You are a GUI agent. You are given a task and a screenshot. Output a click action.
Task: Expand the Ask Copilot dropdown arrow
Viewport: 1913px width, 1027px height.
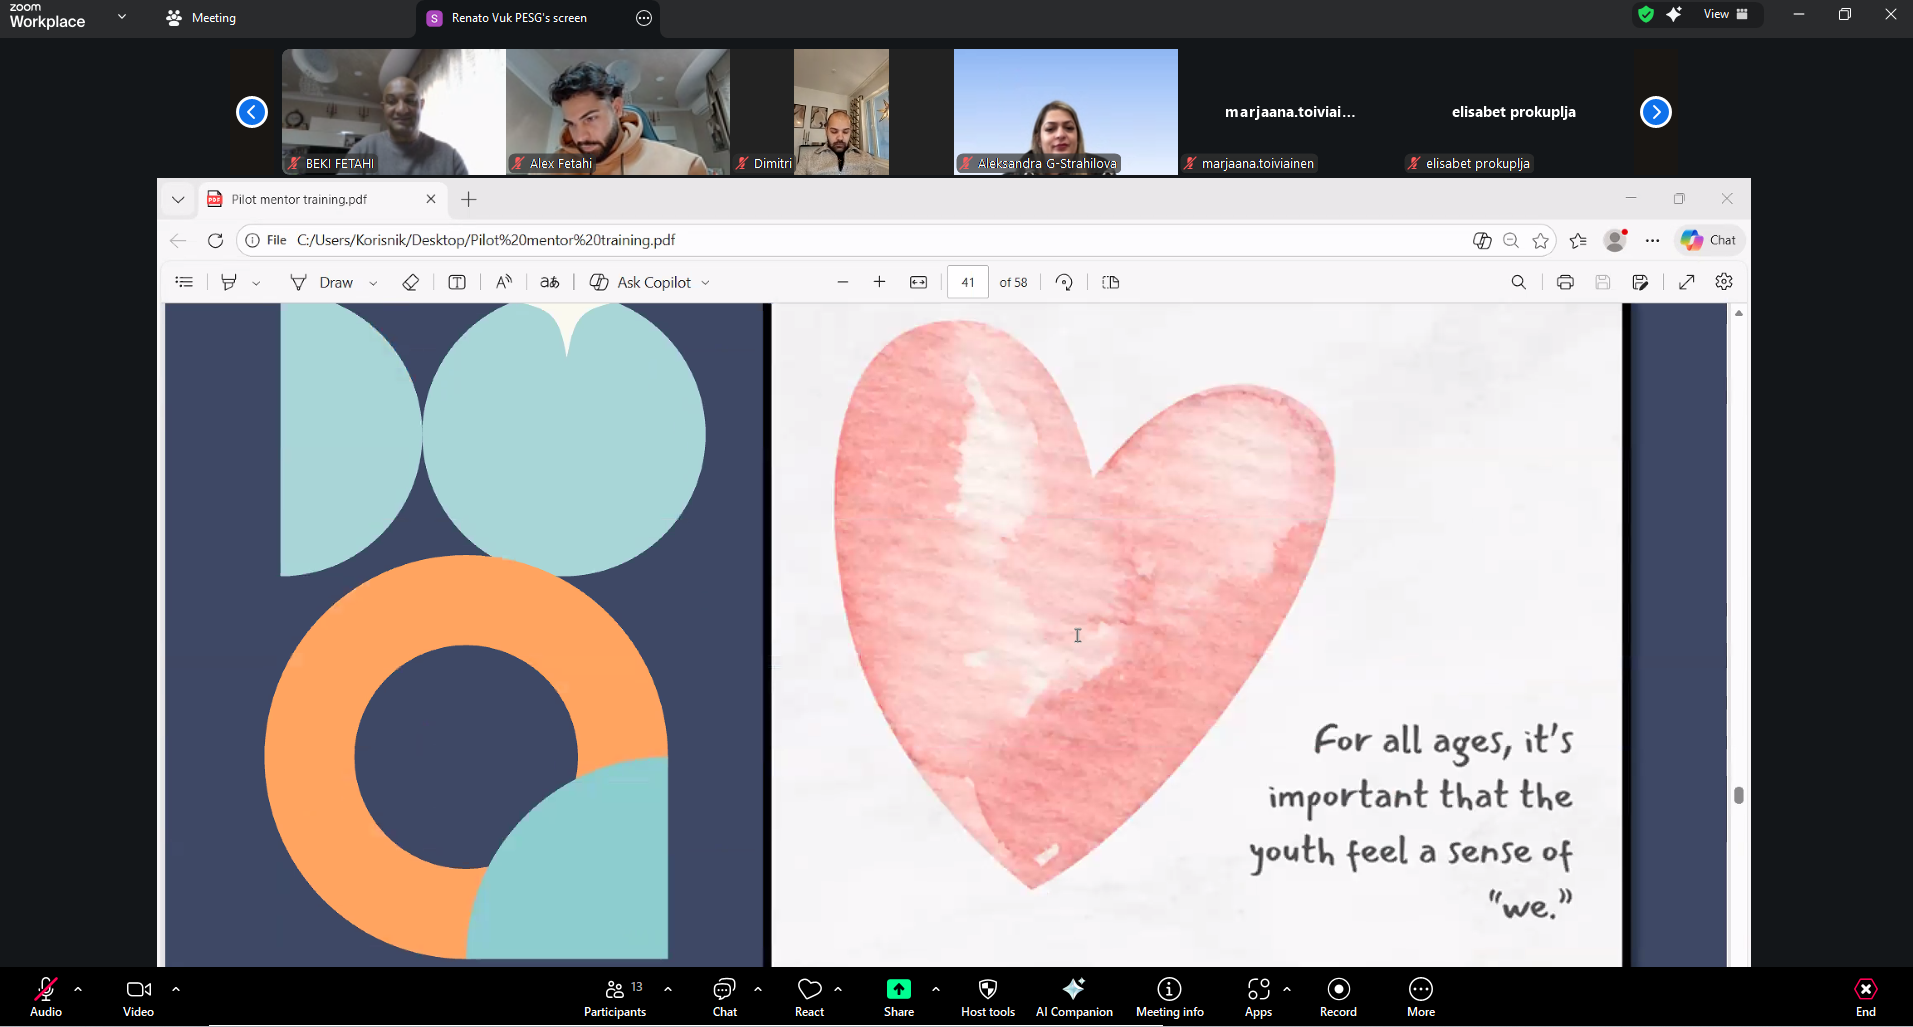pos(706,283)
